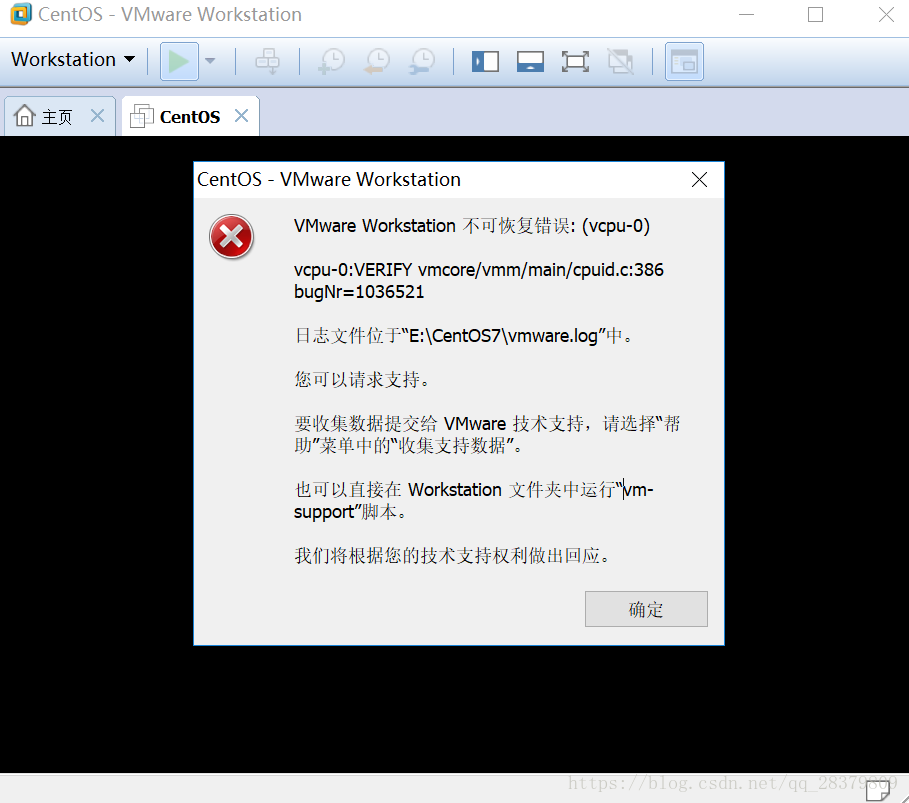Power on the virtual machine with the green play button
Image resolution: width=909 pixels, height=803 pixels.
[x=179, y=61]
